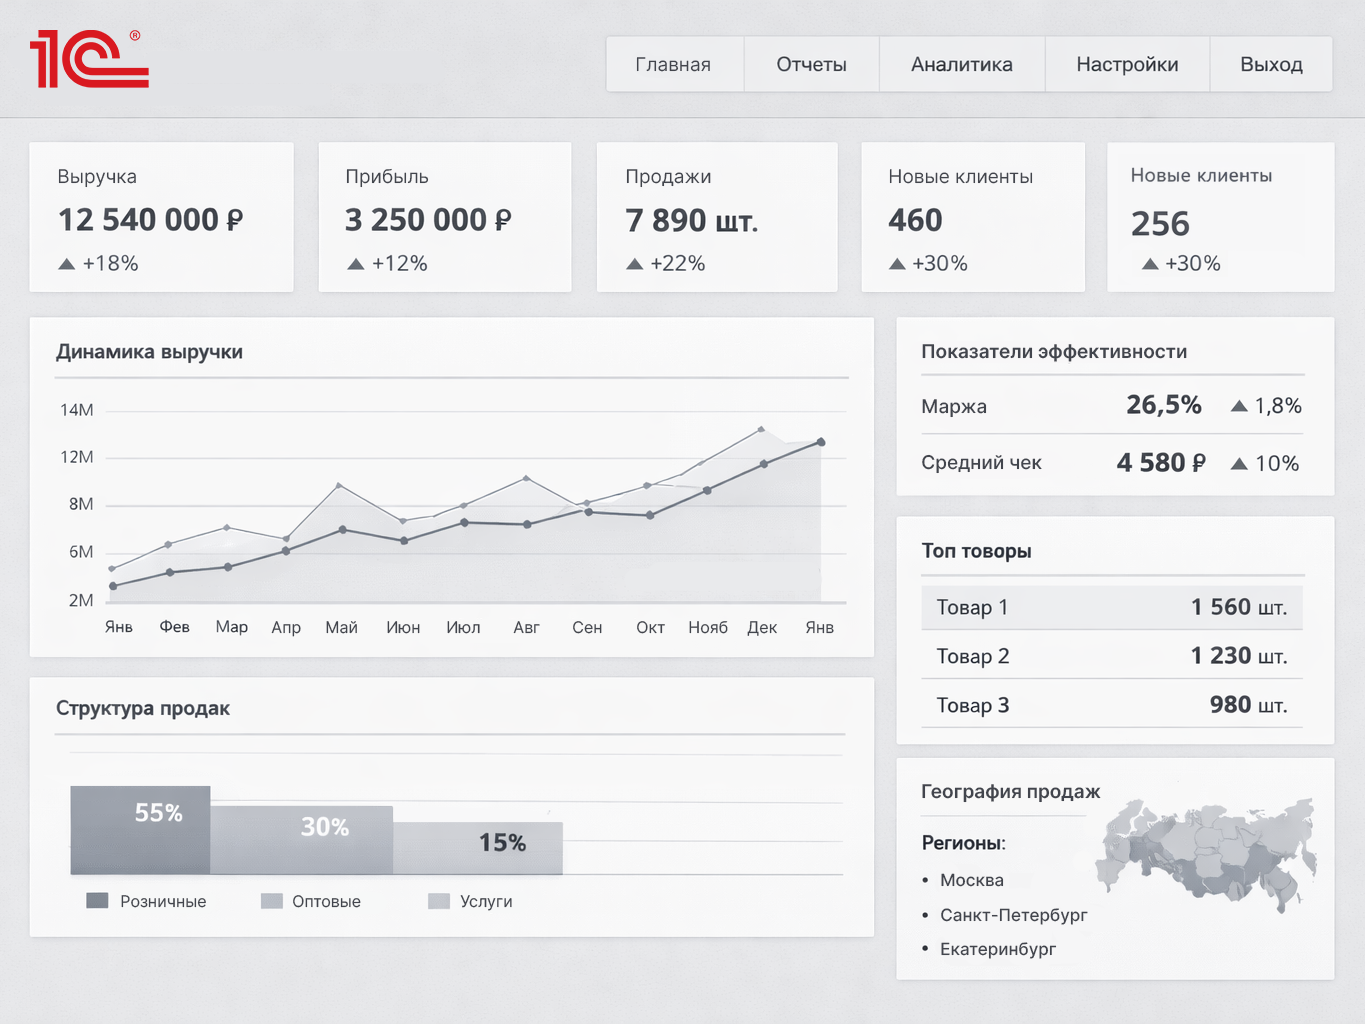Click the Фев label on the chart axis
This screenshot has width=1365, height=1024.
(x=174, y=627)
